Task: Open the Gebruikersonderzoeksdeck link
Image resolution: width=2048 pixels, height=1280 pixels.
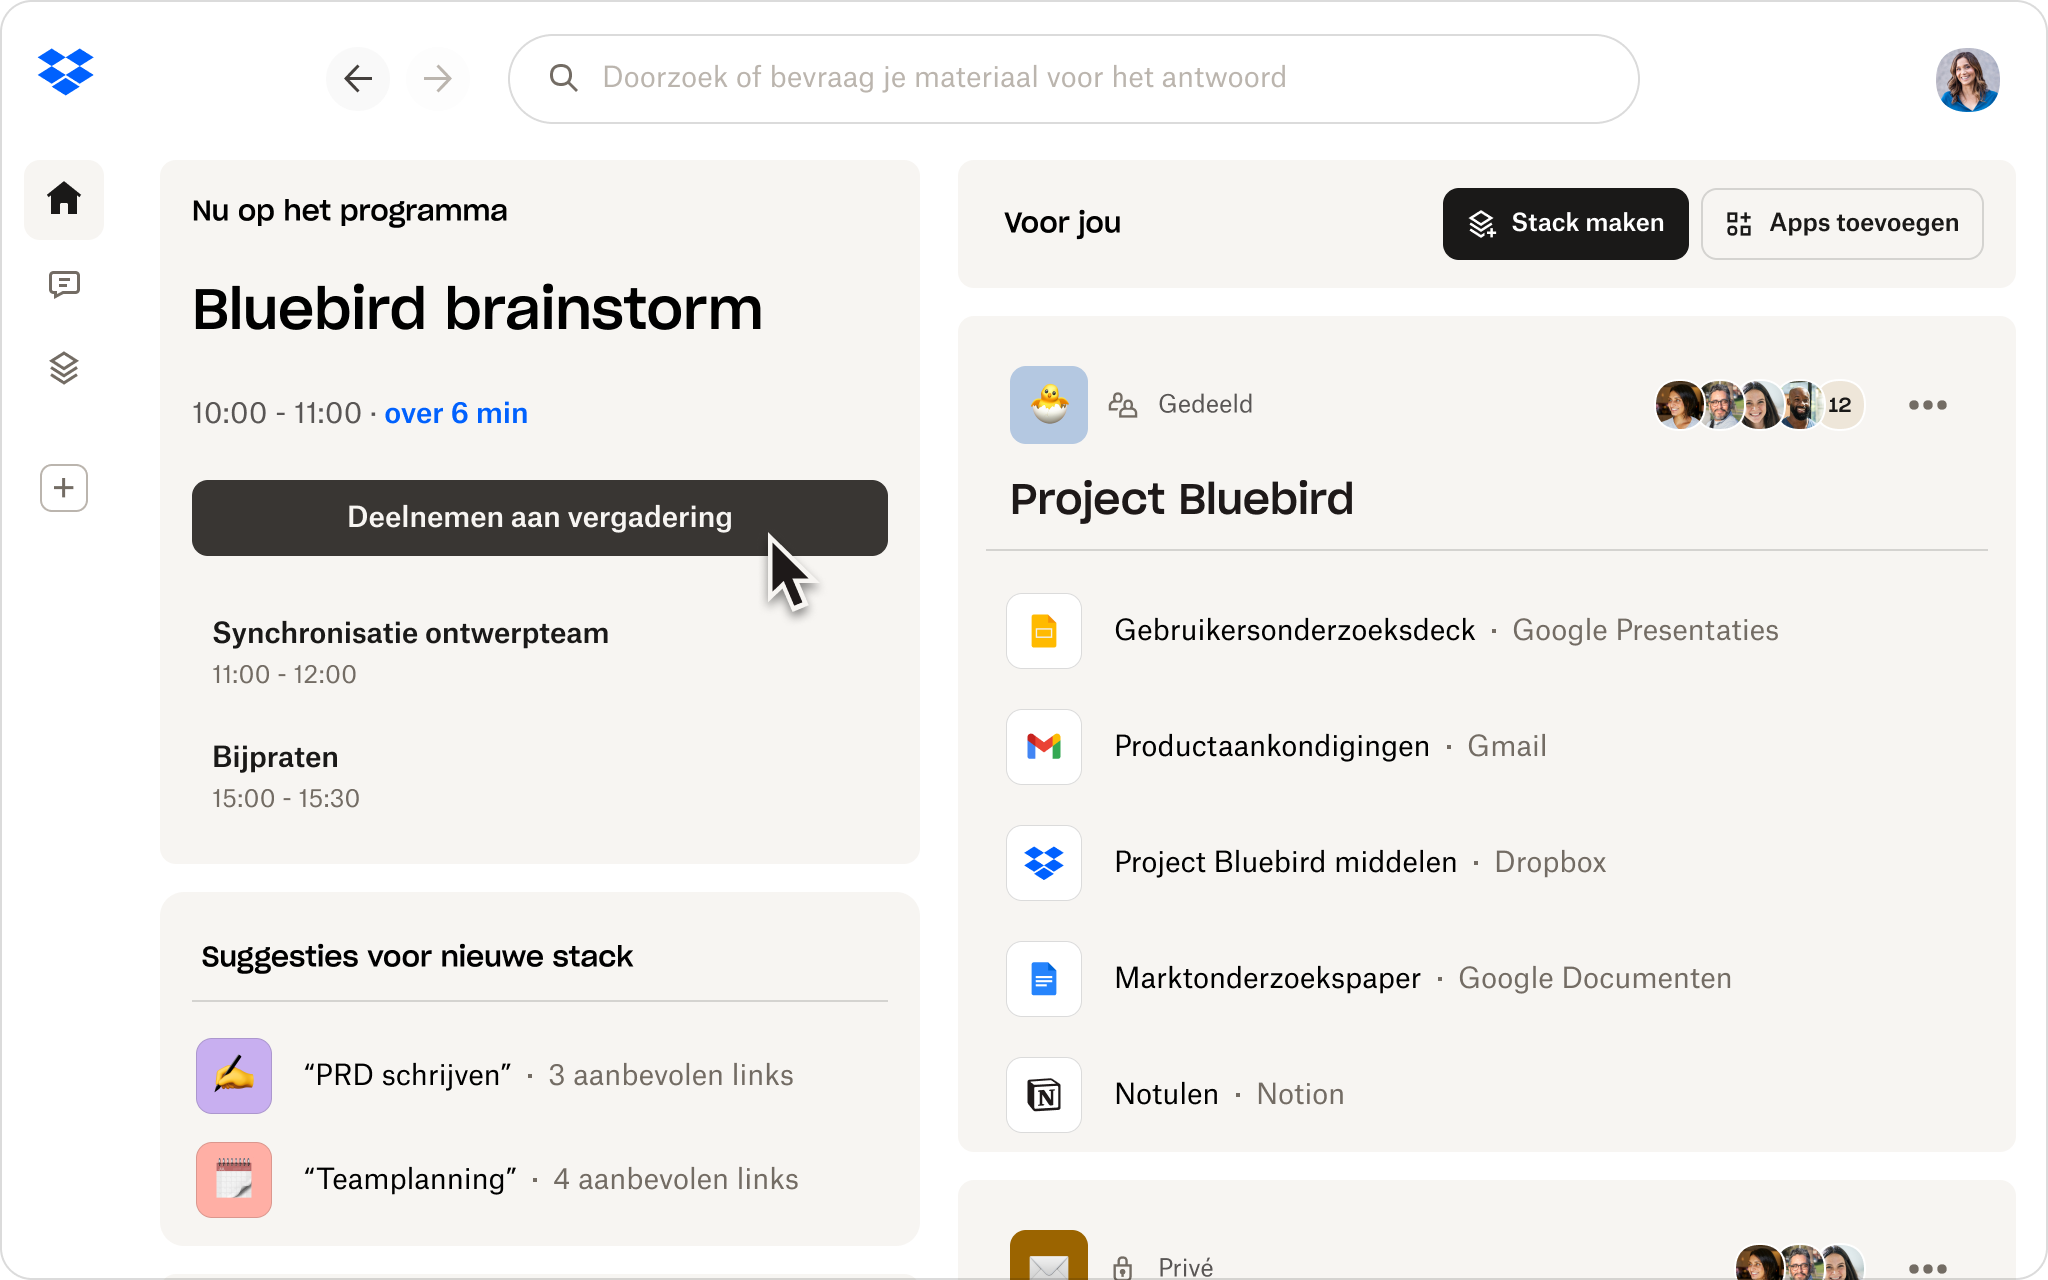Action: click(x=1295, y=630)
